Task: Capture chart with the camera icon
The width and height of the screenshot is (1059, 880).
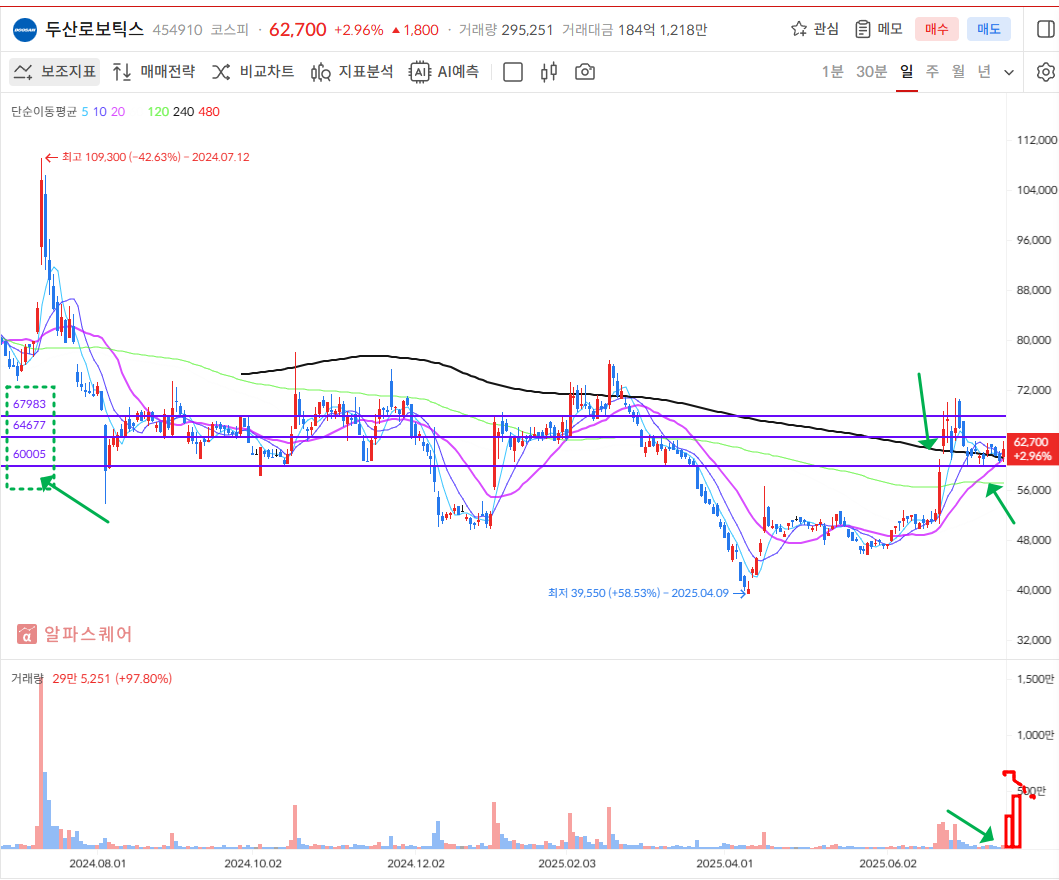Action: (x=585, y=72)
